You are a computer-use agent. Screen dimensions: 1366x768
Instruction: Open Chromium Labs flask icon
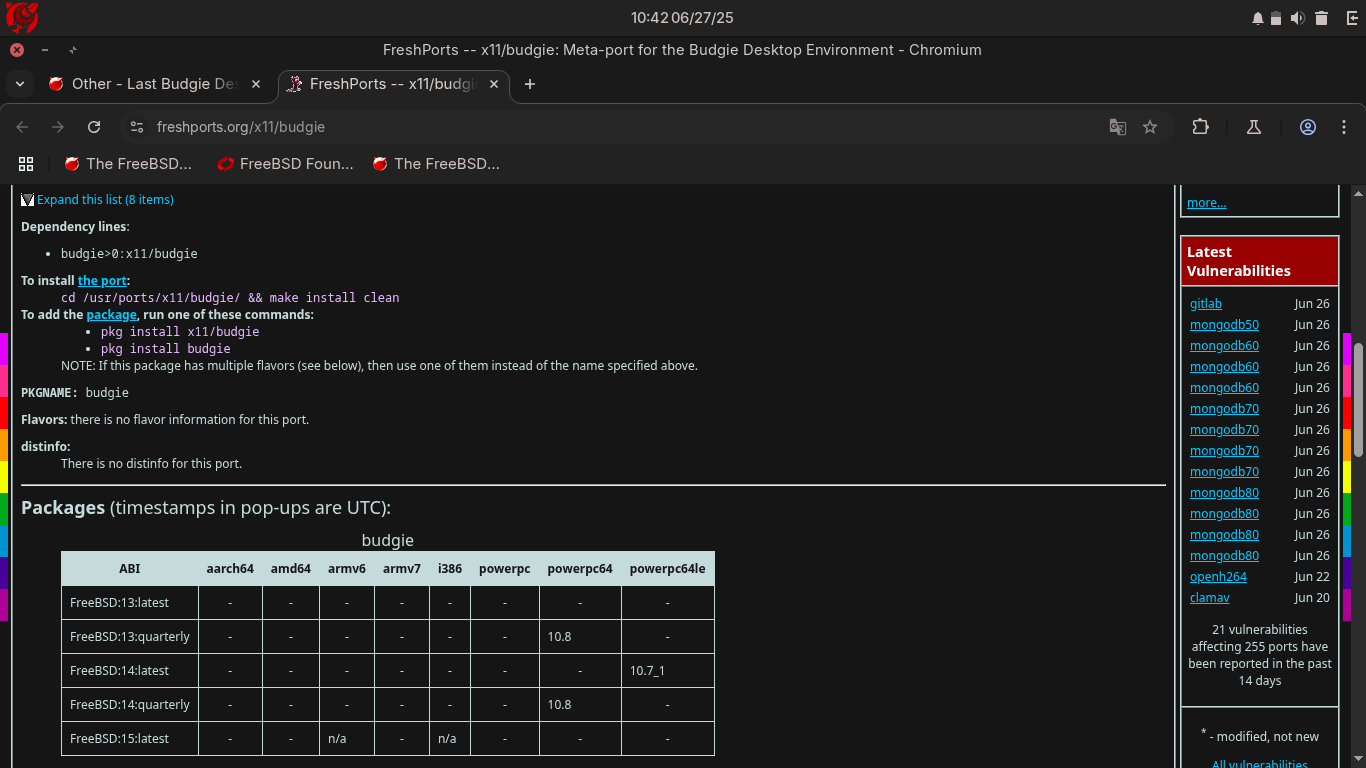[x=1253, y=127]
